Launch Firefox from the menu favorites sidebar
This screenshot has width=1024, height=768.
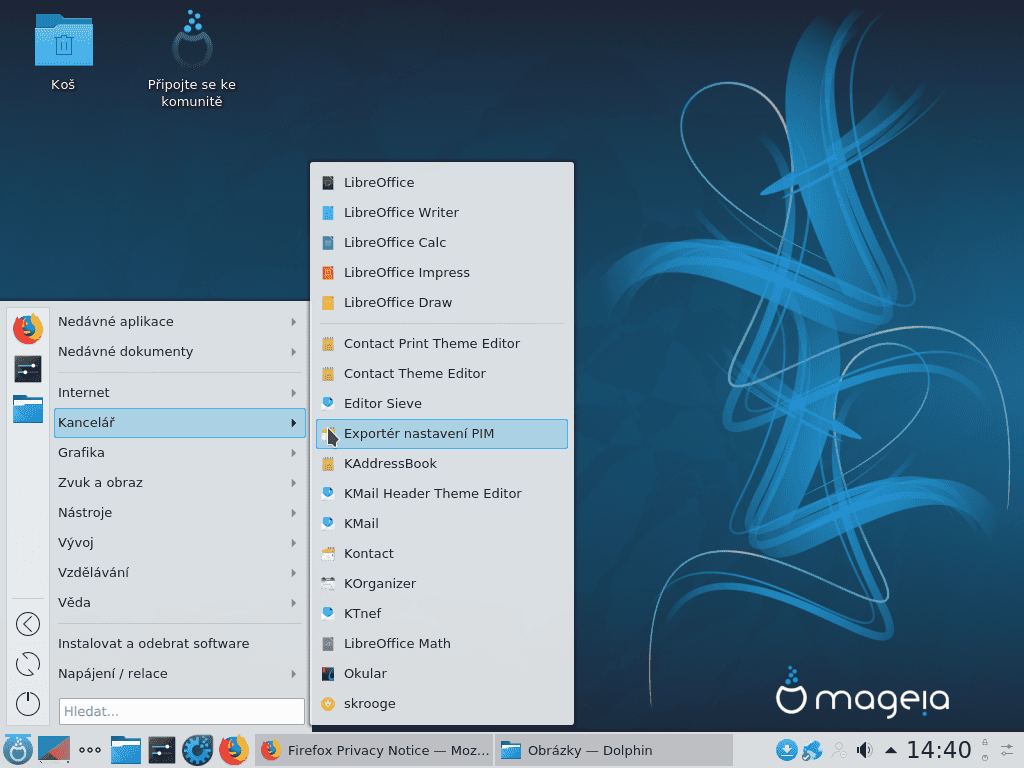pyautogui.click(x=27, y=328)
